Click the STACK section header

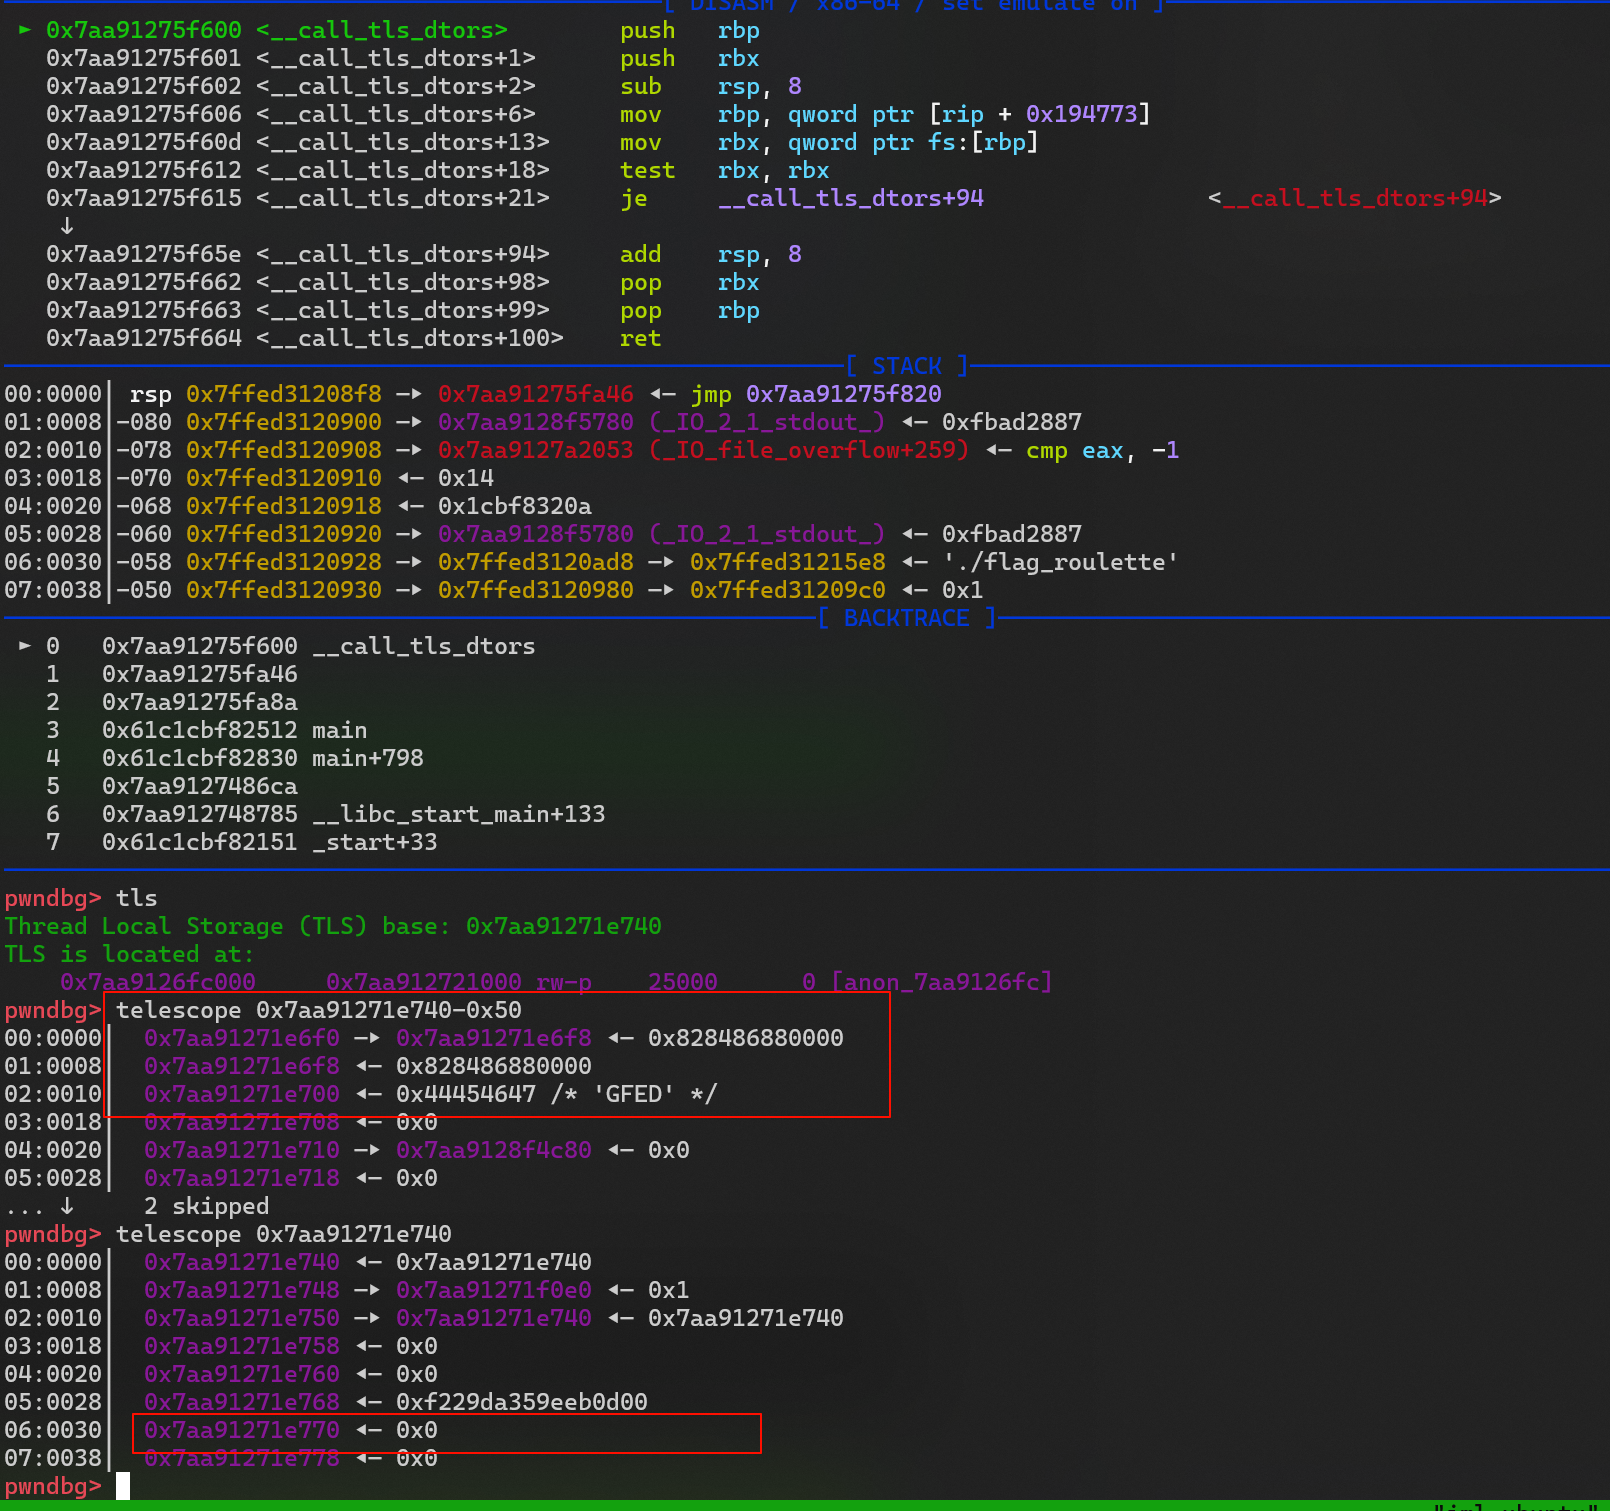(x=907, y=366)
